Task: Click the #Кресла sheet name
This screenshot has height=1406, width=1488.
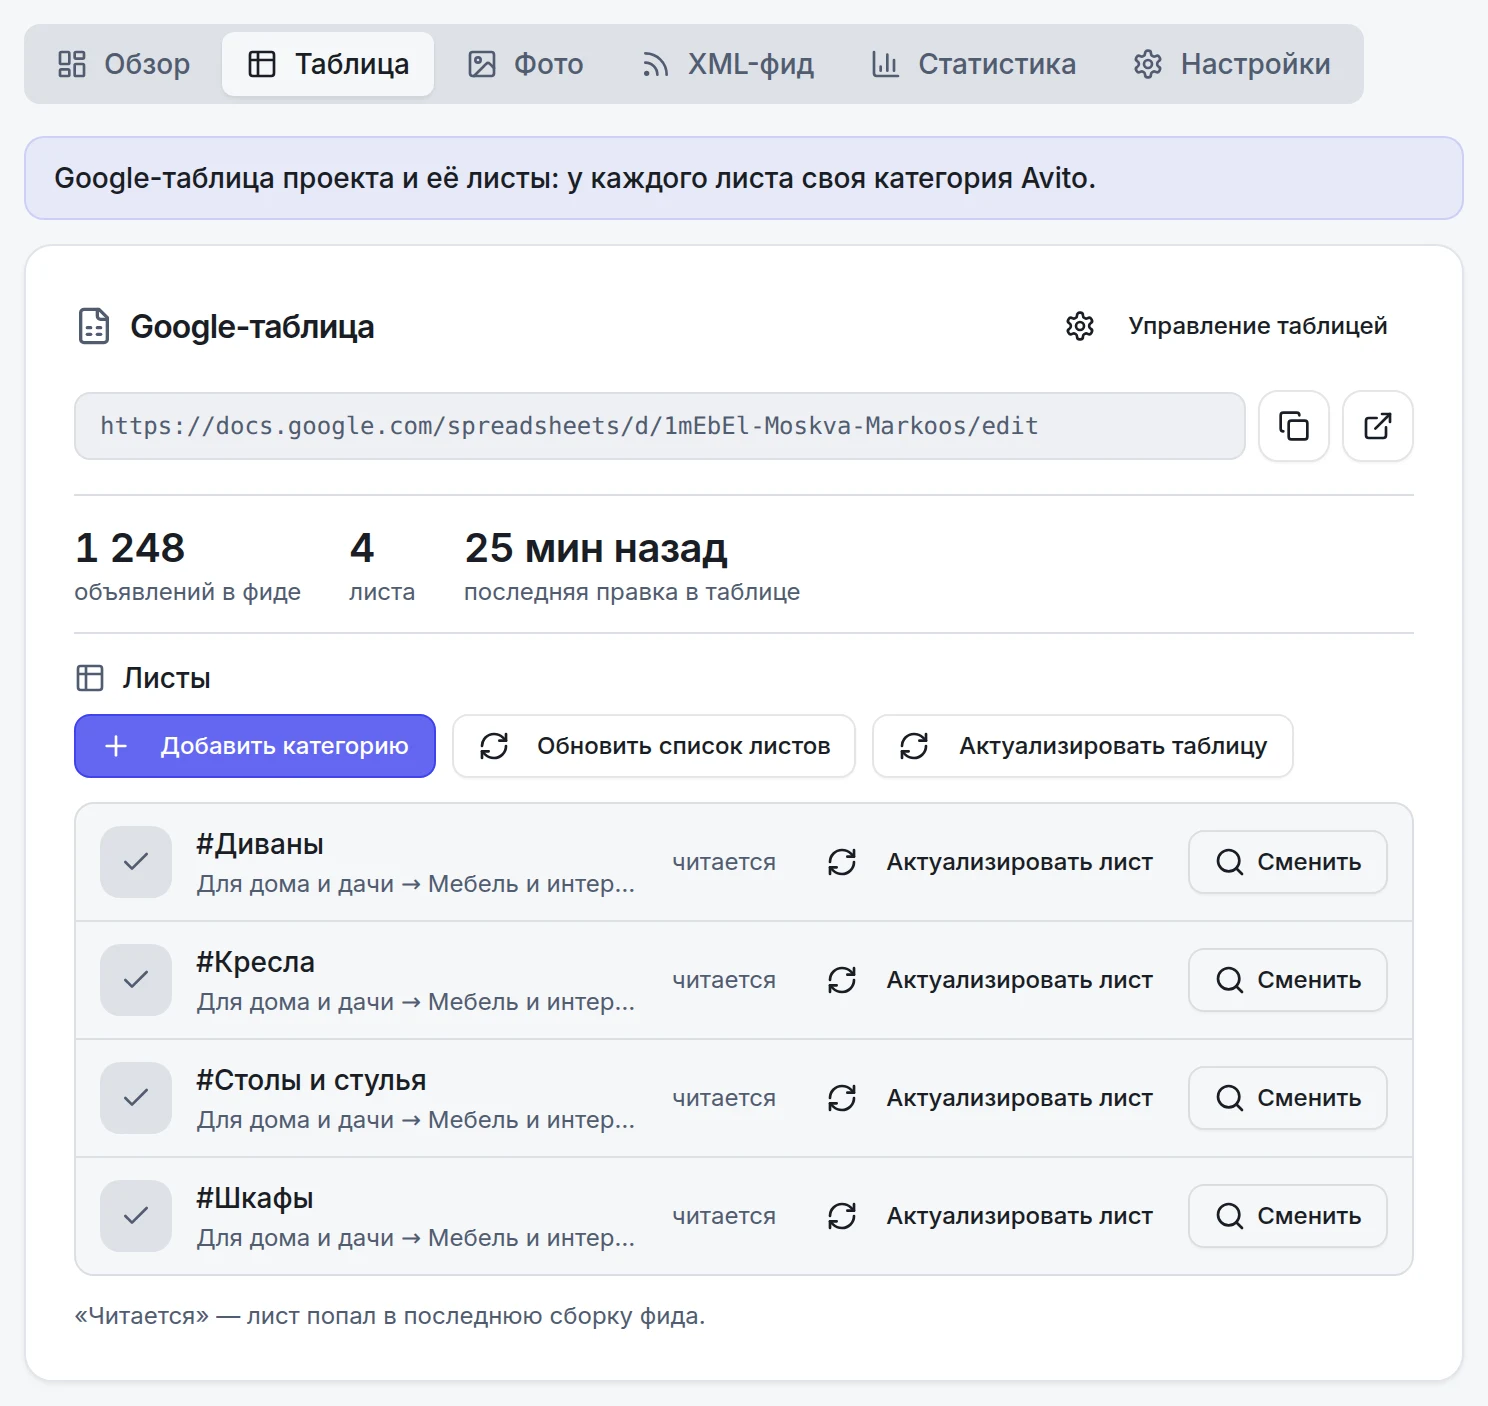Action: point(255,962)
